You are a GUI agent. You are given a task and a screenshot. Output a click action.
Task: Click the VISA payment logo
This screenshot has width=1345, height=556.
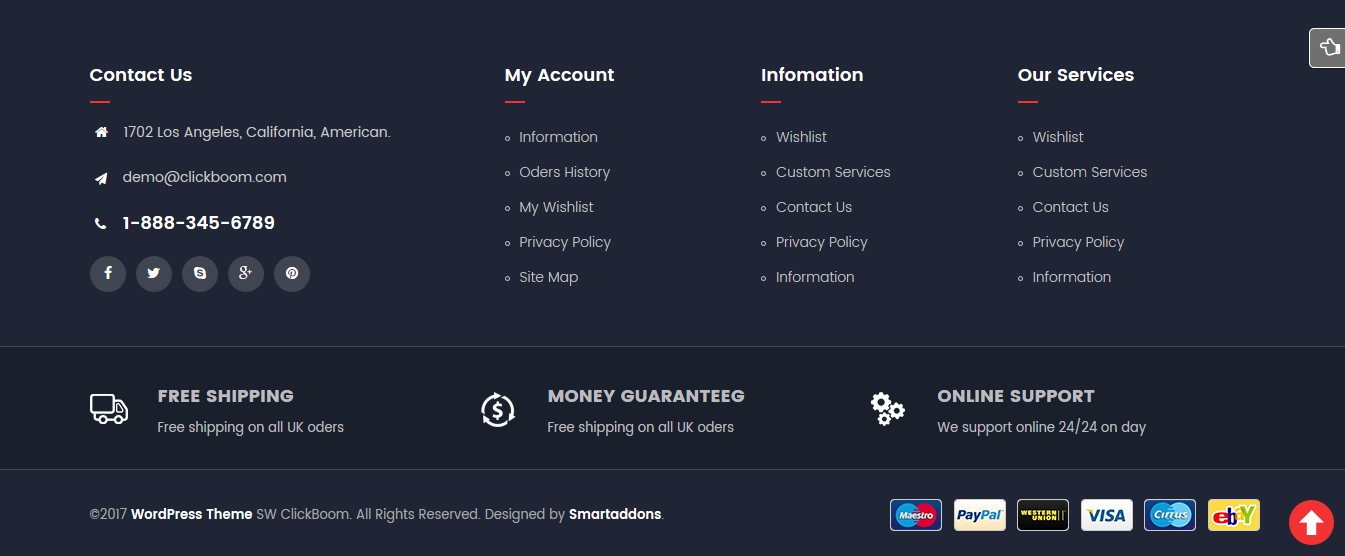pyautogui.click(x=1107, y=515)
